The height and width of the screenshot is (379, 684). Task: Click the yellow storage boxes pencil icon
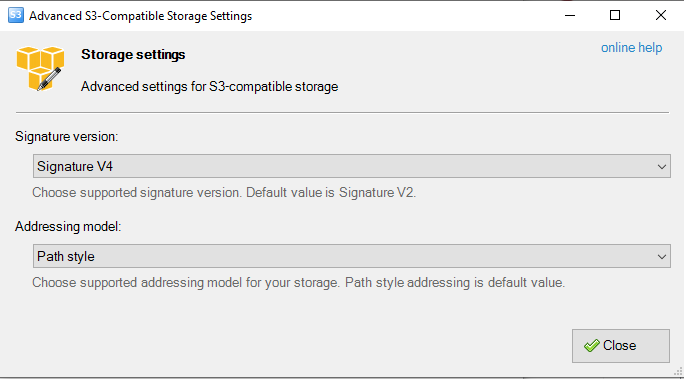pos(40,68)
